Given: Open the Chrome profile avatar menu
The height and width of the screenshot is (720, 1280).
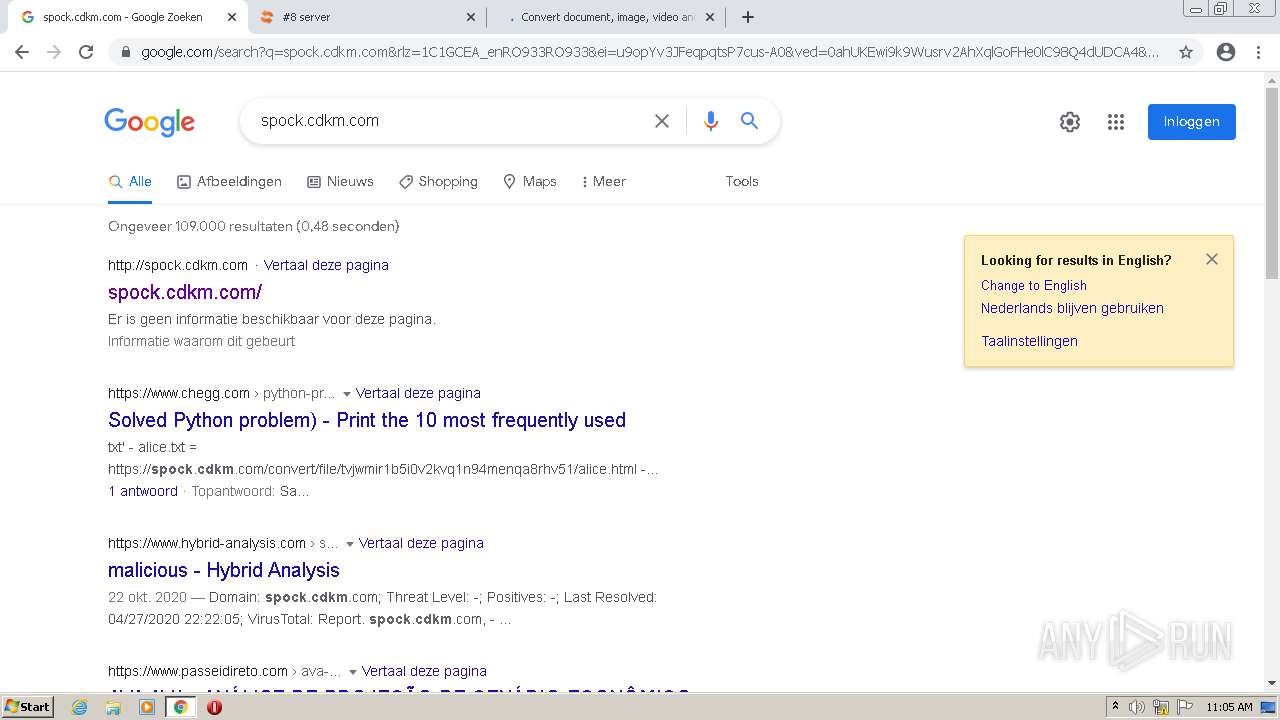Looking at the screenshot, I should 1226,52.
